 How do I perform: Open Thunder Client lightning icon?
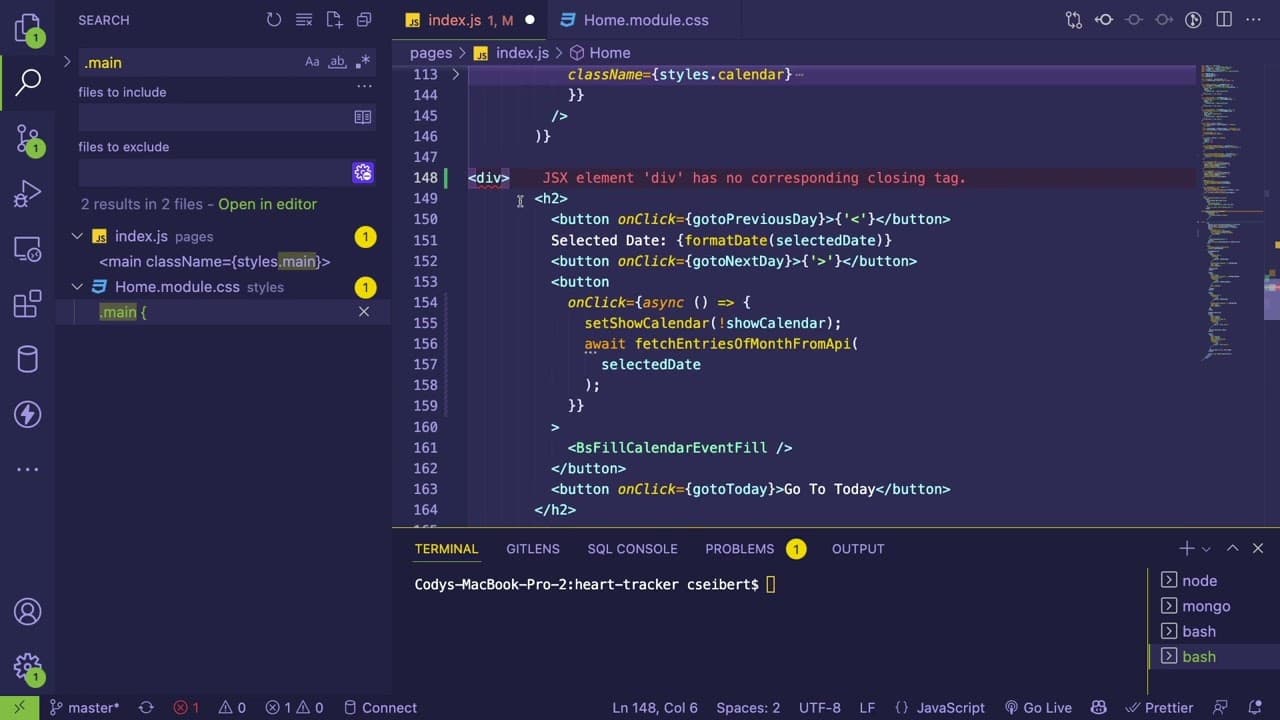point(28,413)
